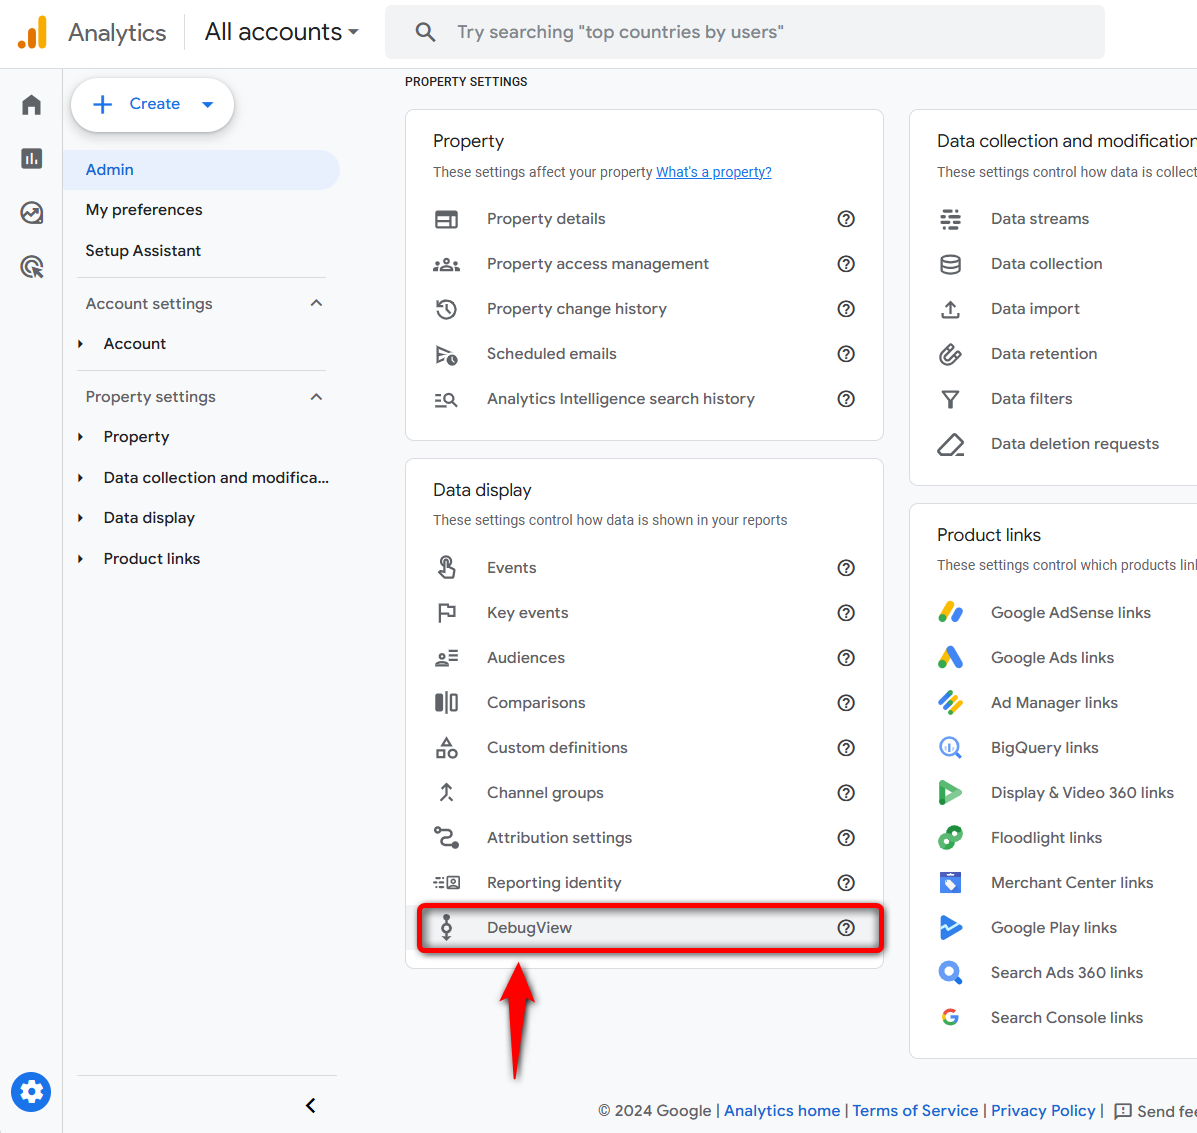
Task: Click the Custom definitions icon
Action: pos(447,748)
